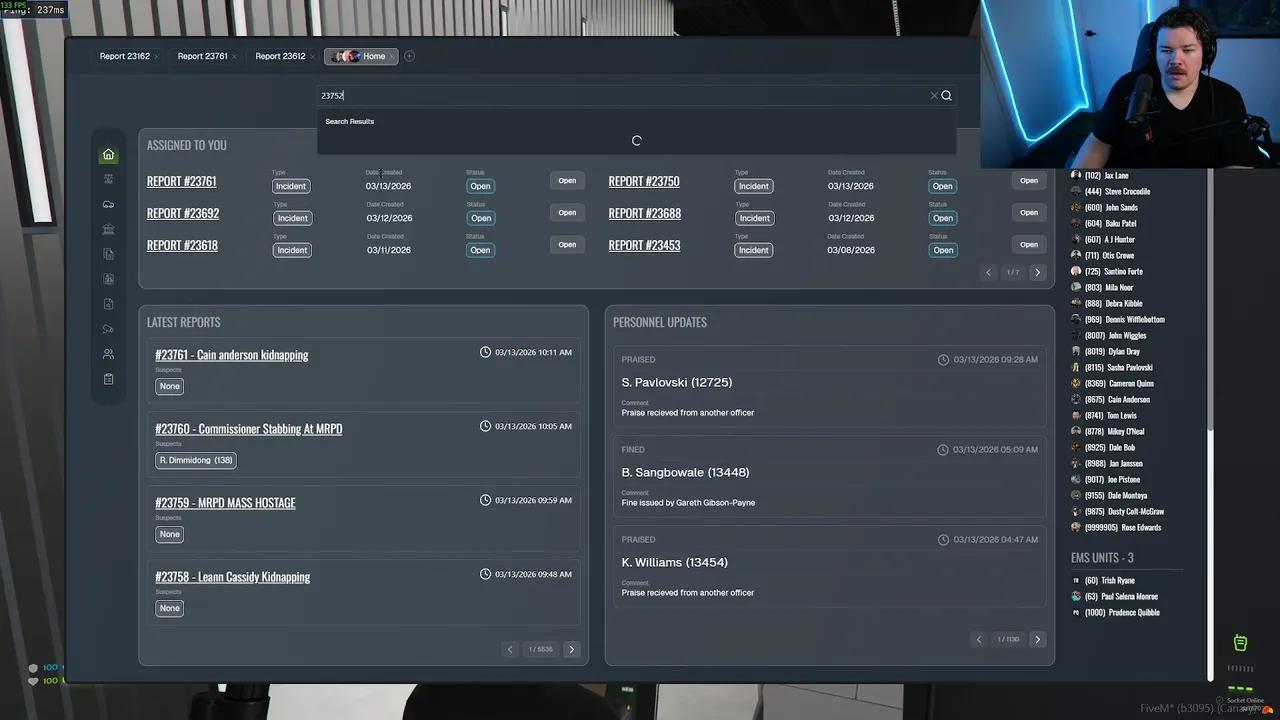Close the Report 23162 tab

157,57
